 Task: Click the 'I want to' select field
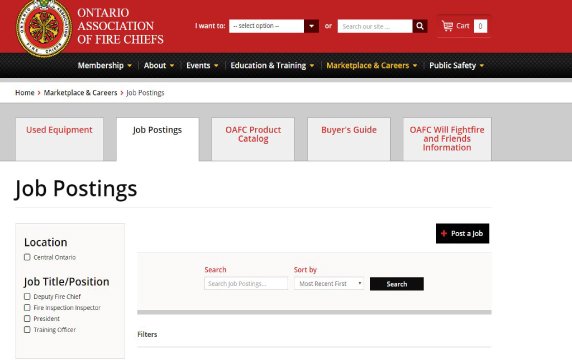[267, 26]
